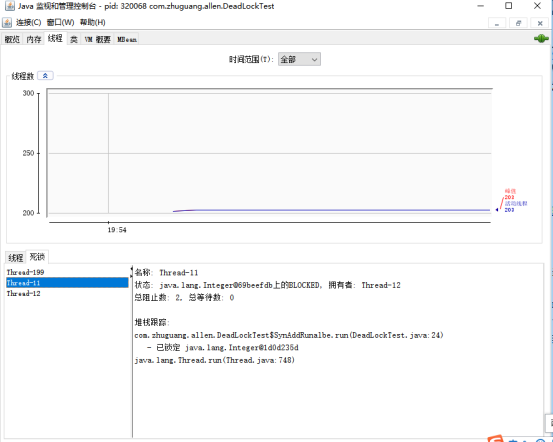This screenshot has height=442, width=553.
Task: Click the blue live threads legend
Action: point(516,207)
